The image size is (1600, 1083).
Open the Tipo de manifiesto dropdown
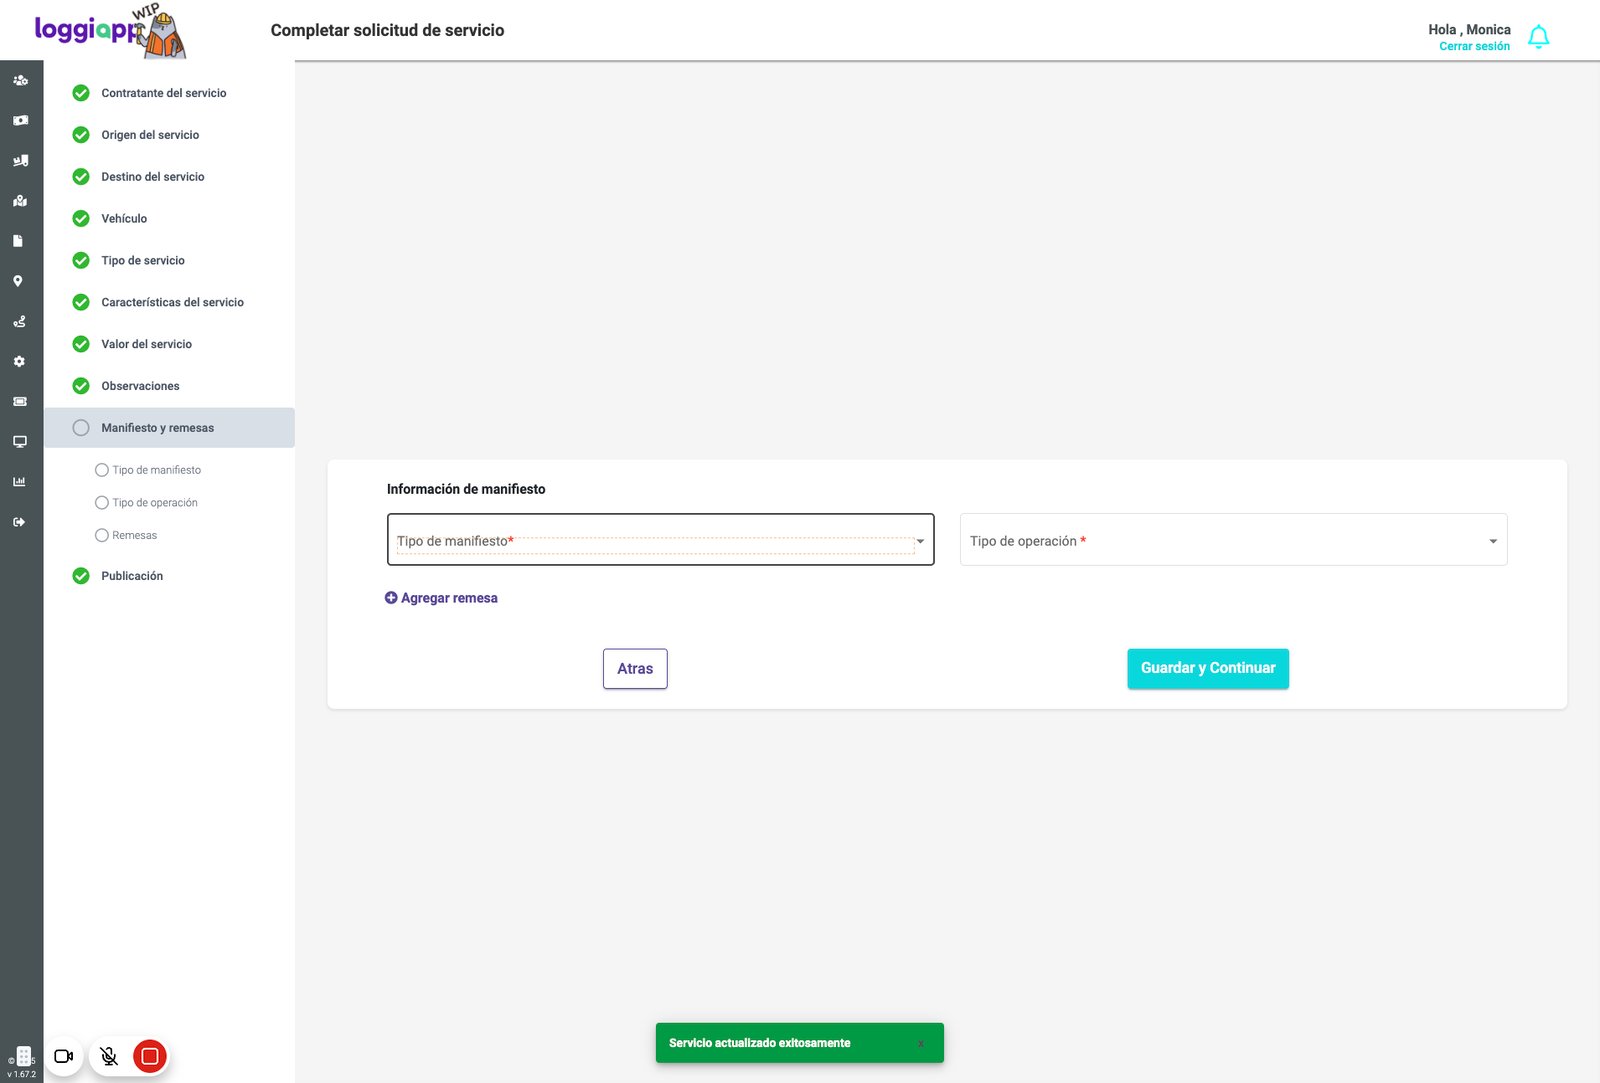click(x=661, y=540)
